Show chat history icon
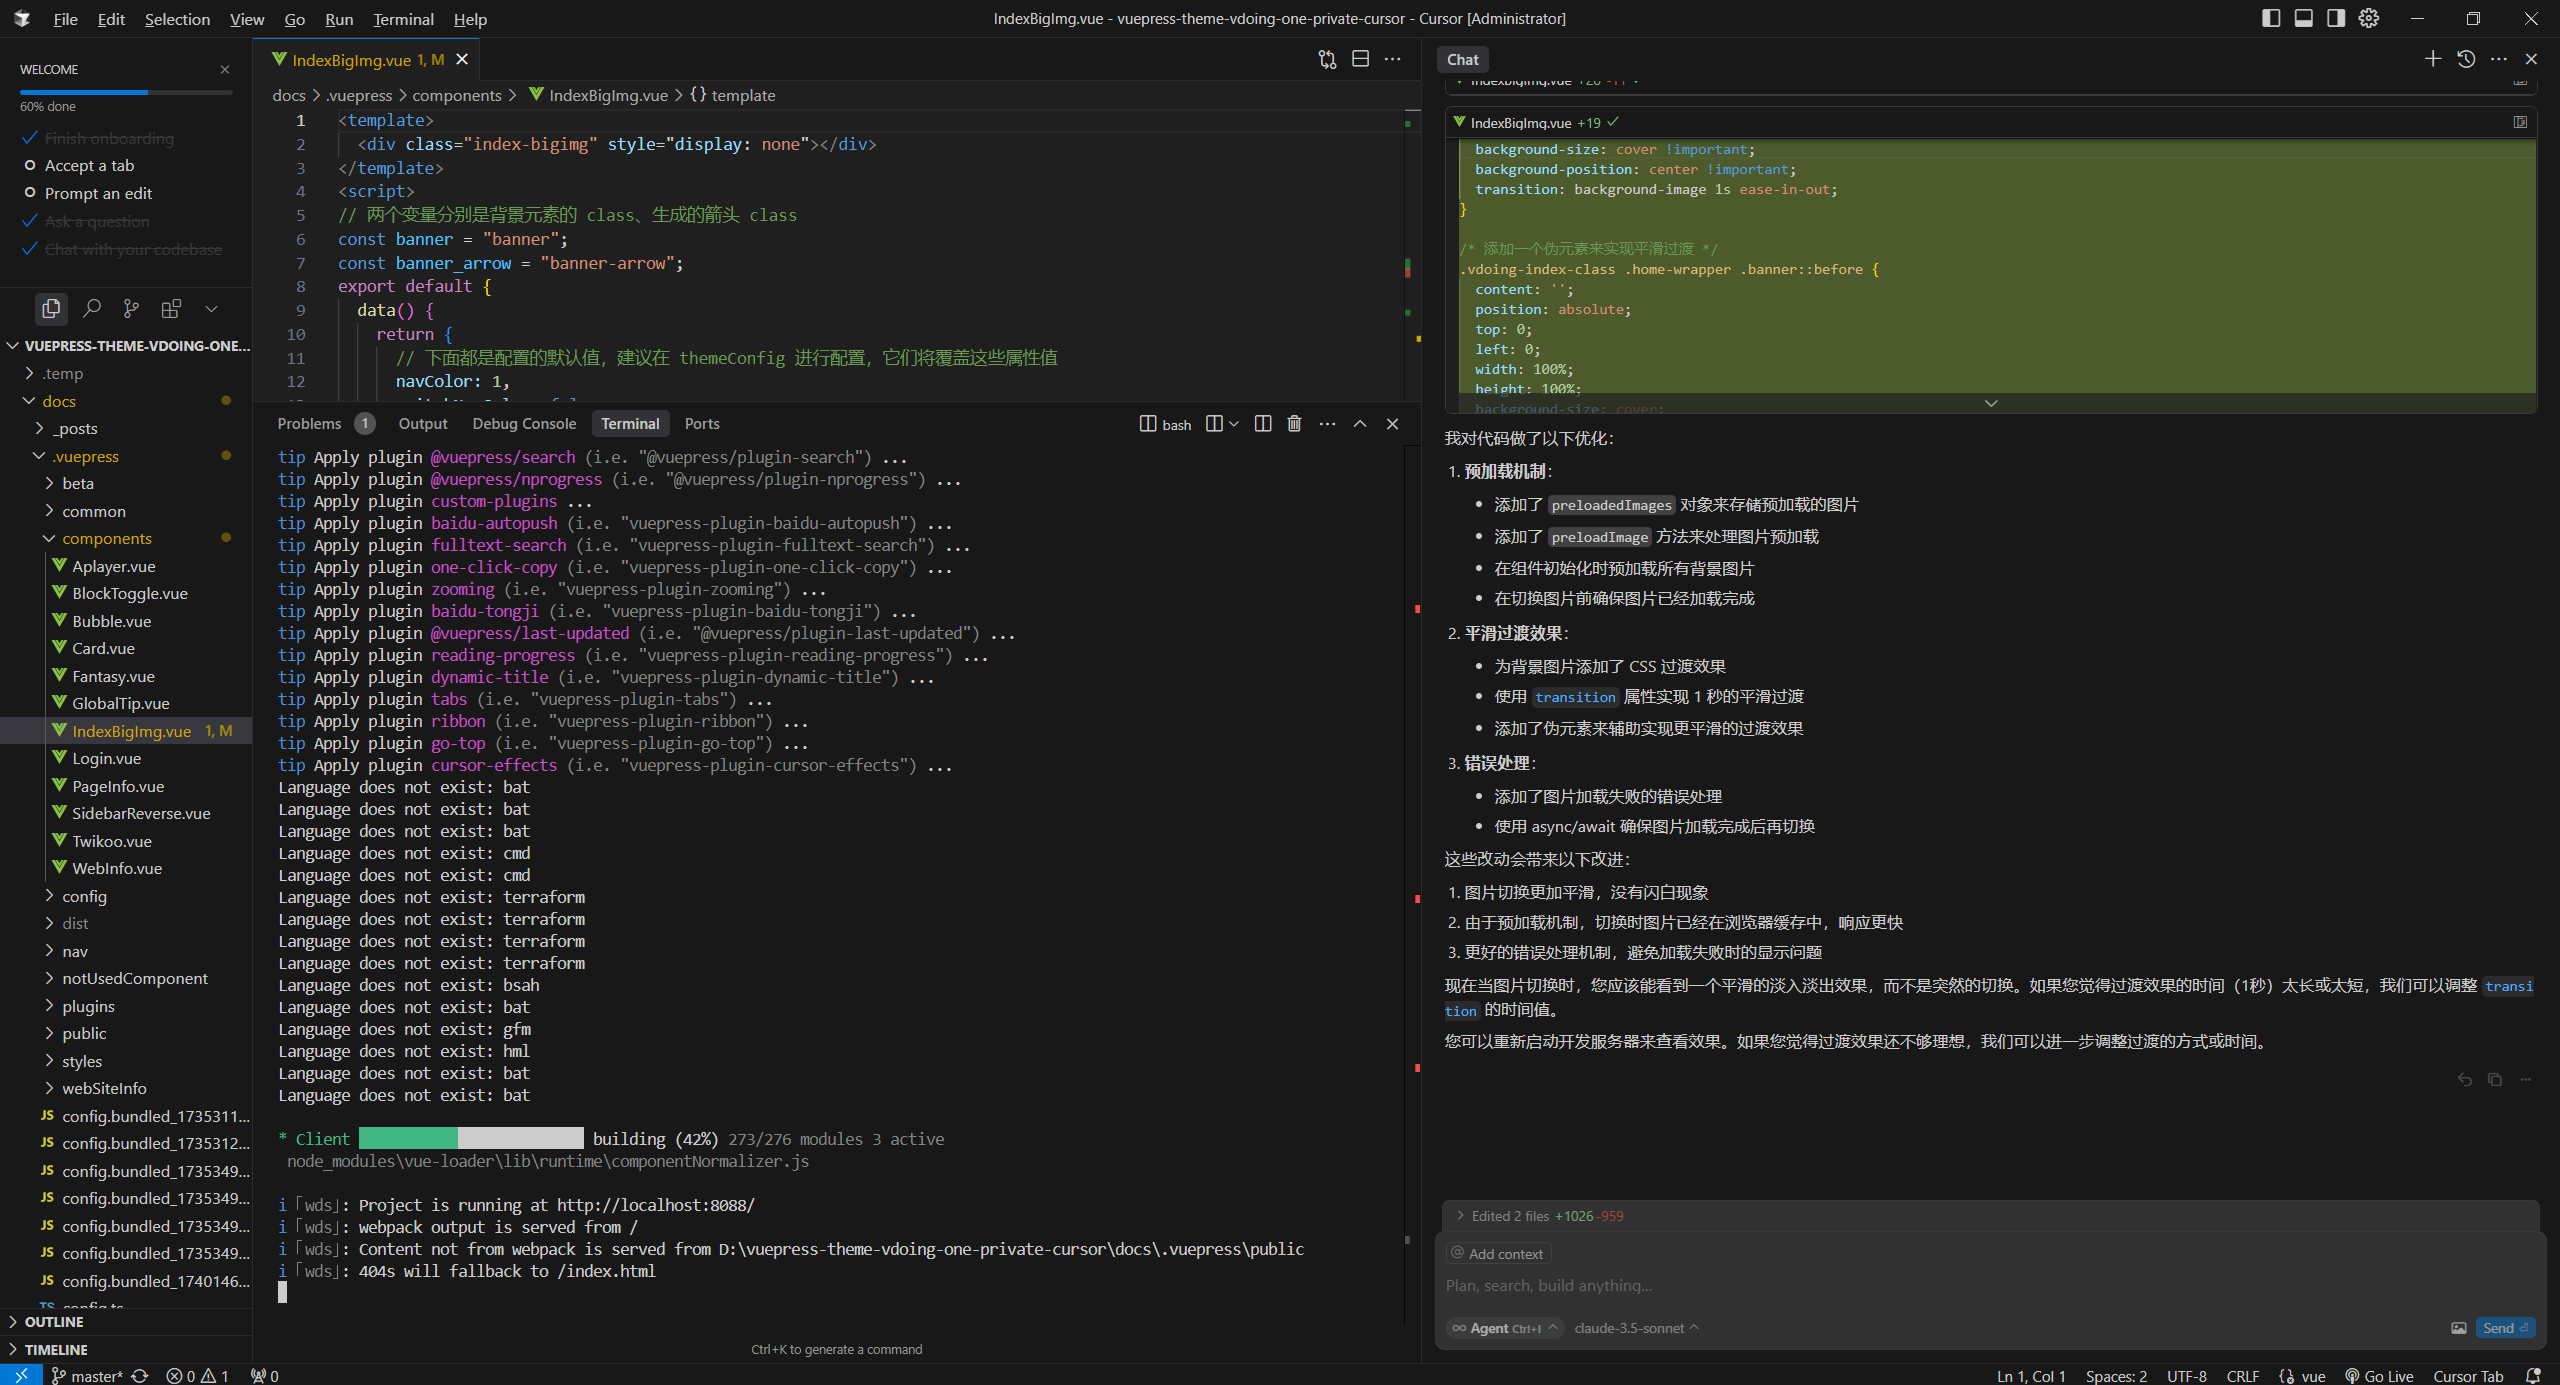 2466,59
